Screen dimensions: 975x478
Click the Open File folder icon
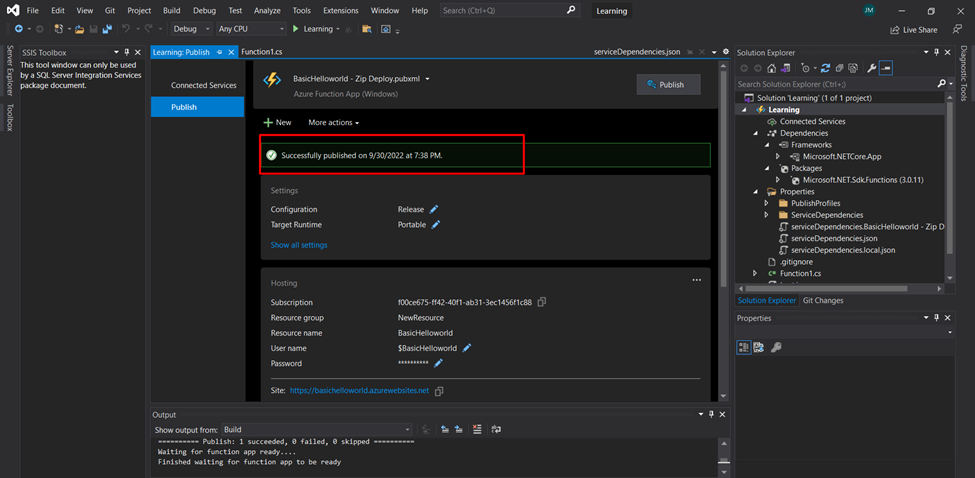[x=80, y=29]
